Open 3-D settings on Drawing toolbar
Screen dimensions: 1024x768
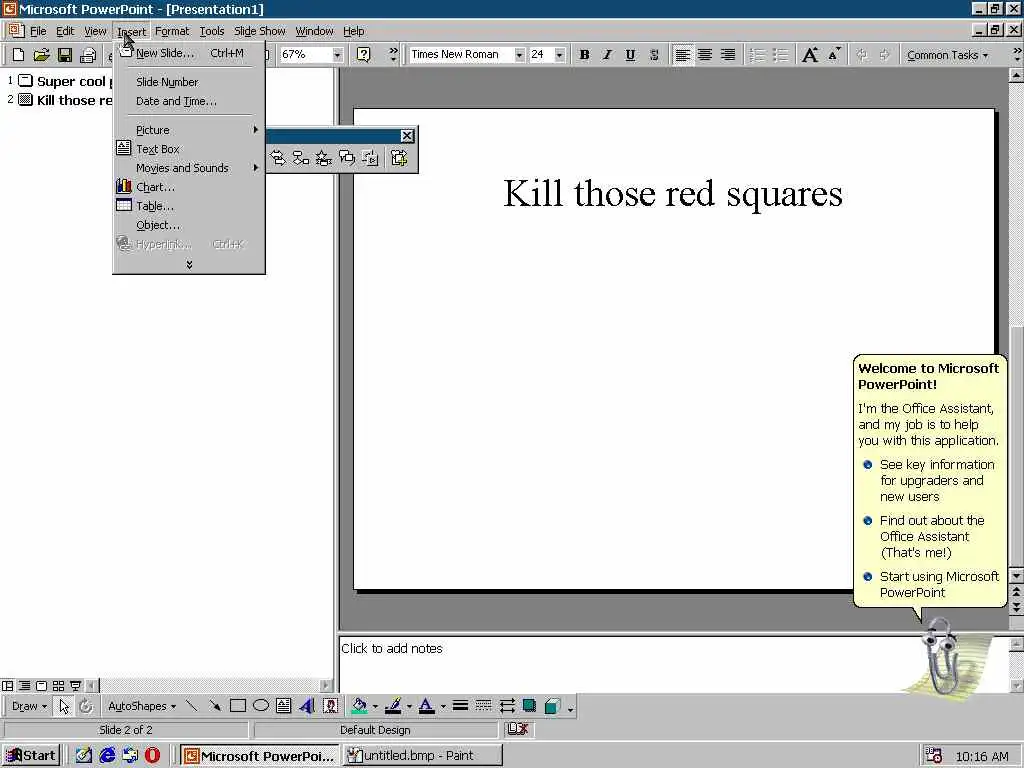point(552,706)
